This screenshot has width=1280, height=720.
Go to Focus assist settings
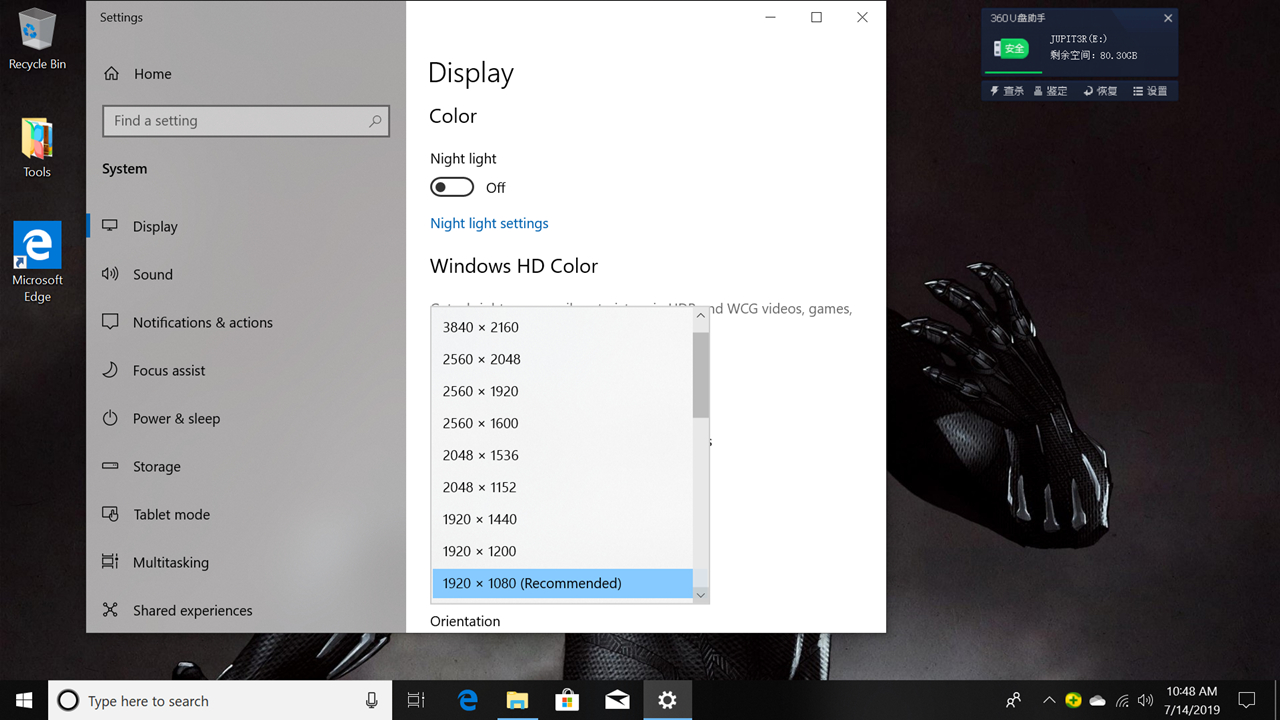click(168, 371)
